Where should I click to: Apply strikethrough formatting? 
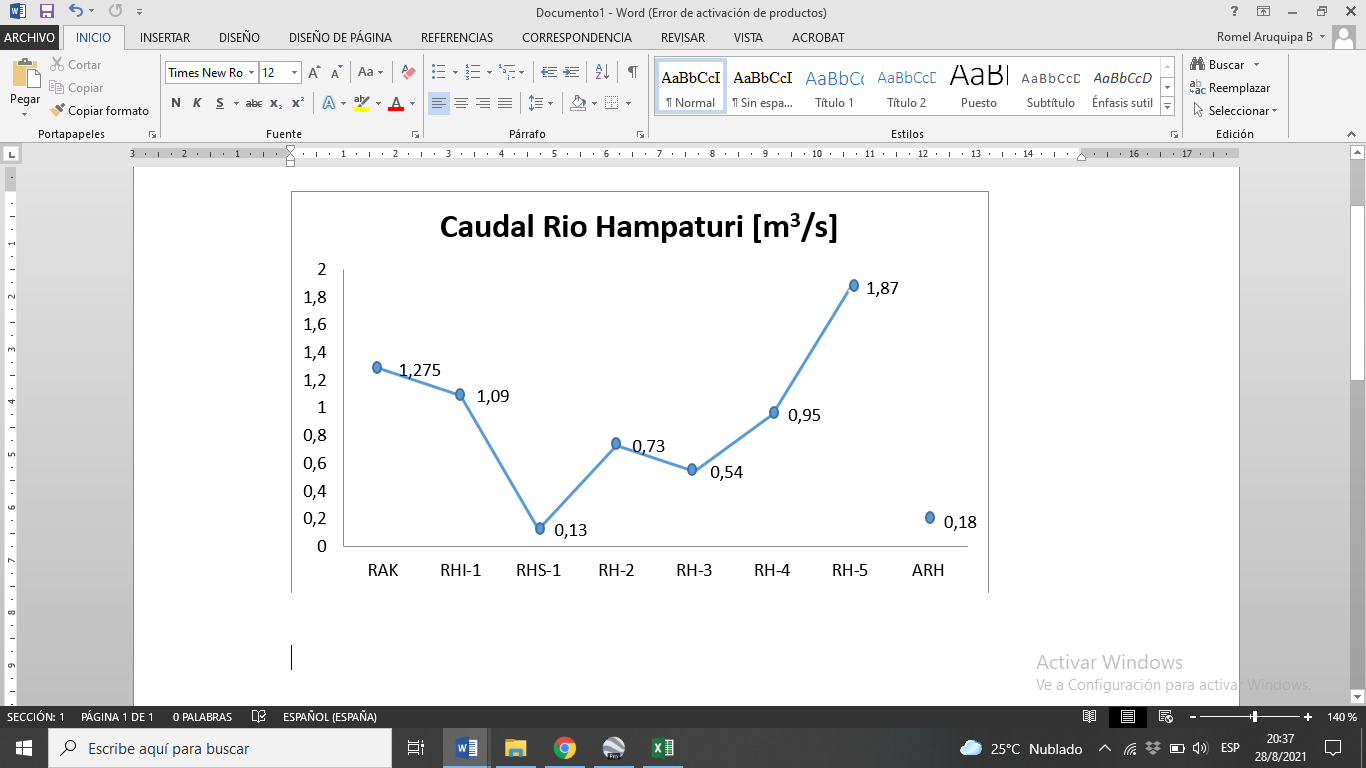coord(253,103)
